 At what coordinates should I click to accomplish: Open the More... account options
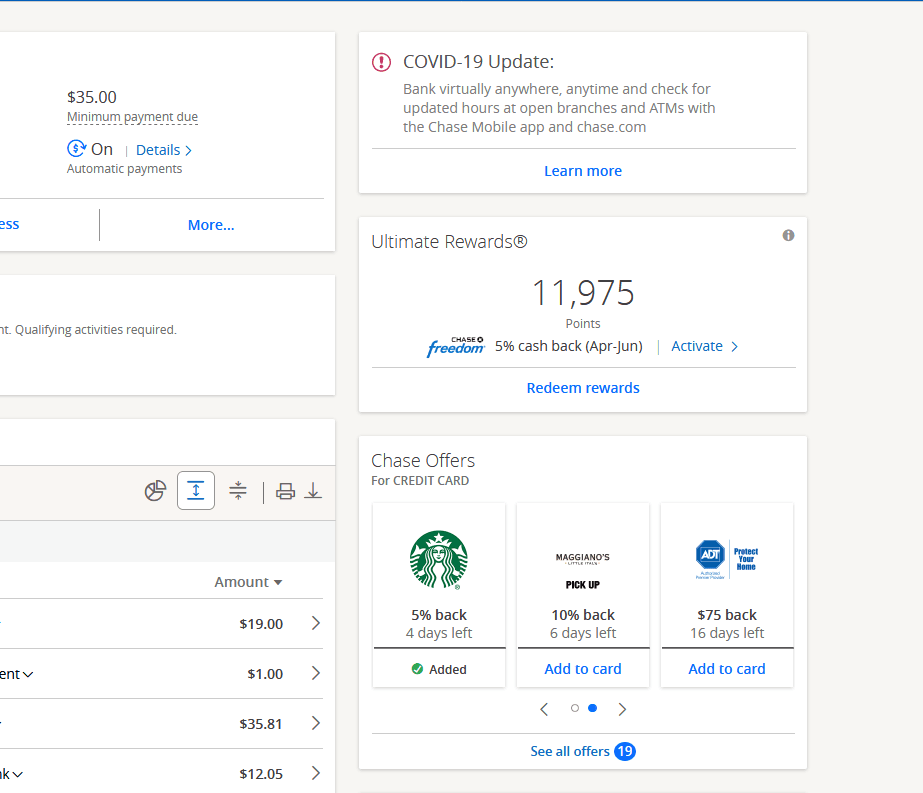pos(211,225)
